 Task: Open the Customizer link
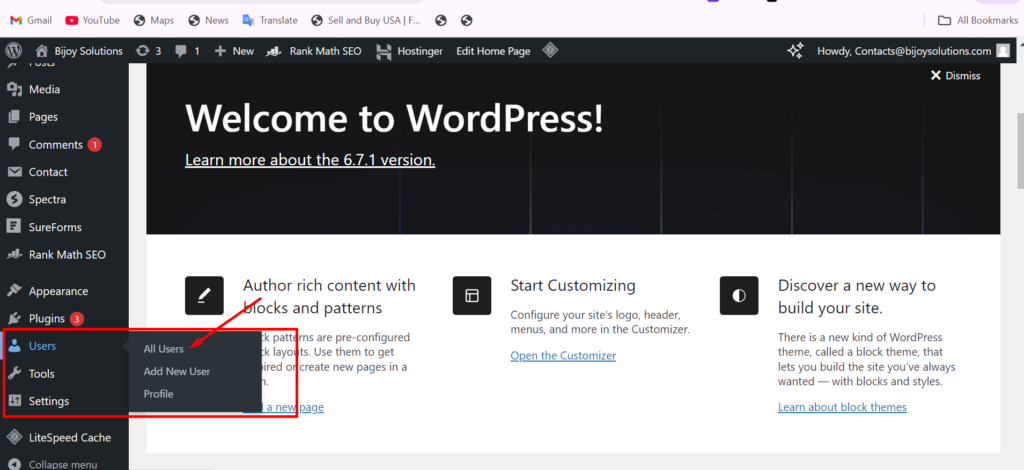pyautogui.click(x=563, y=356)
